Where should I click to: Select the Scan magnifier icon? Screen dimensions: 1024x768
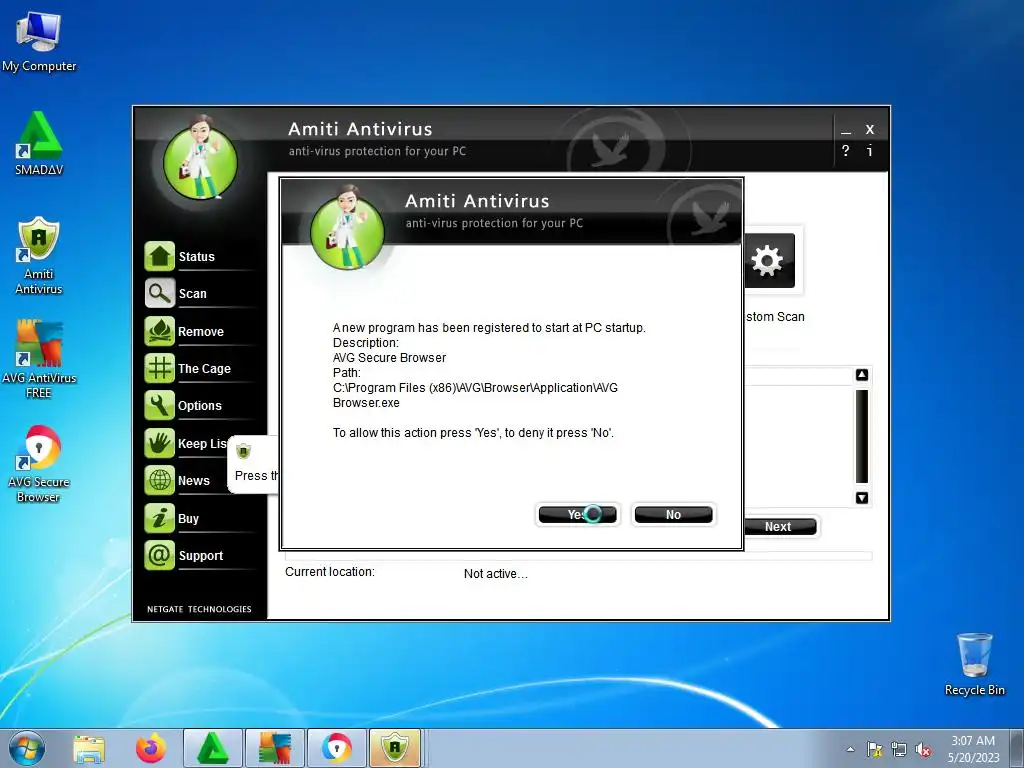159,293
